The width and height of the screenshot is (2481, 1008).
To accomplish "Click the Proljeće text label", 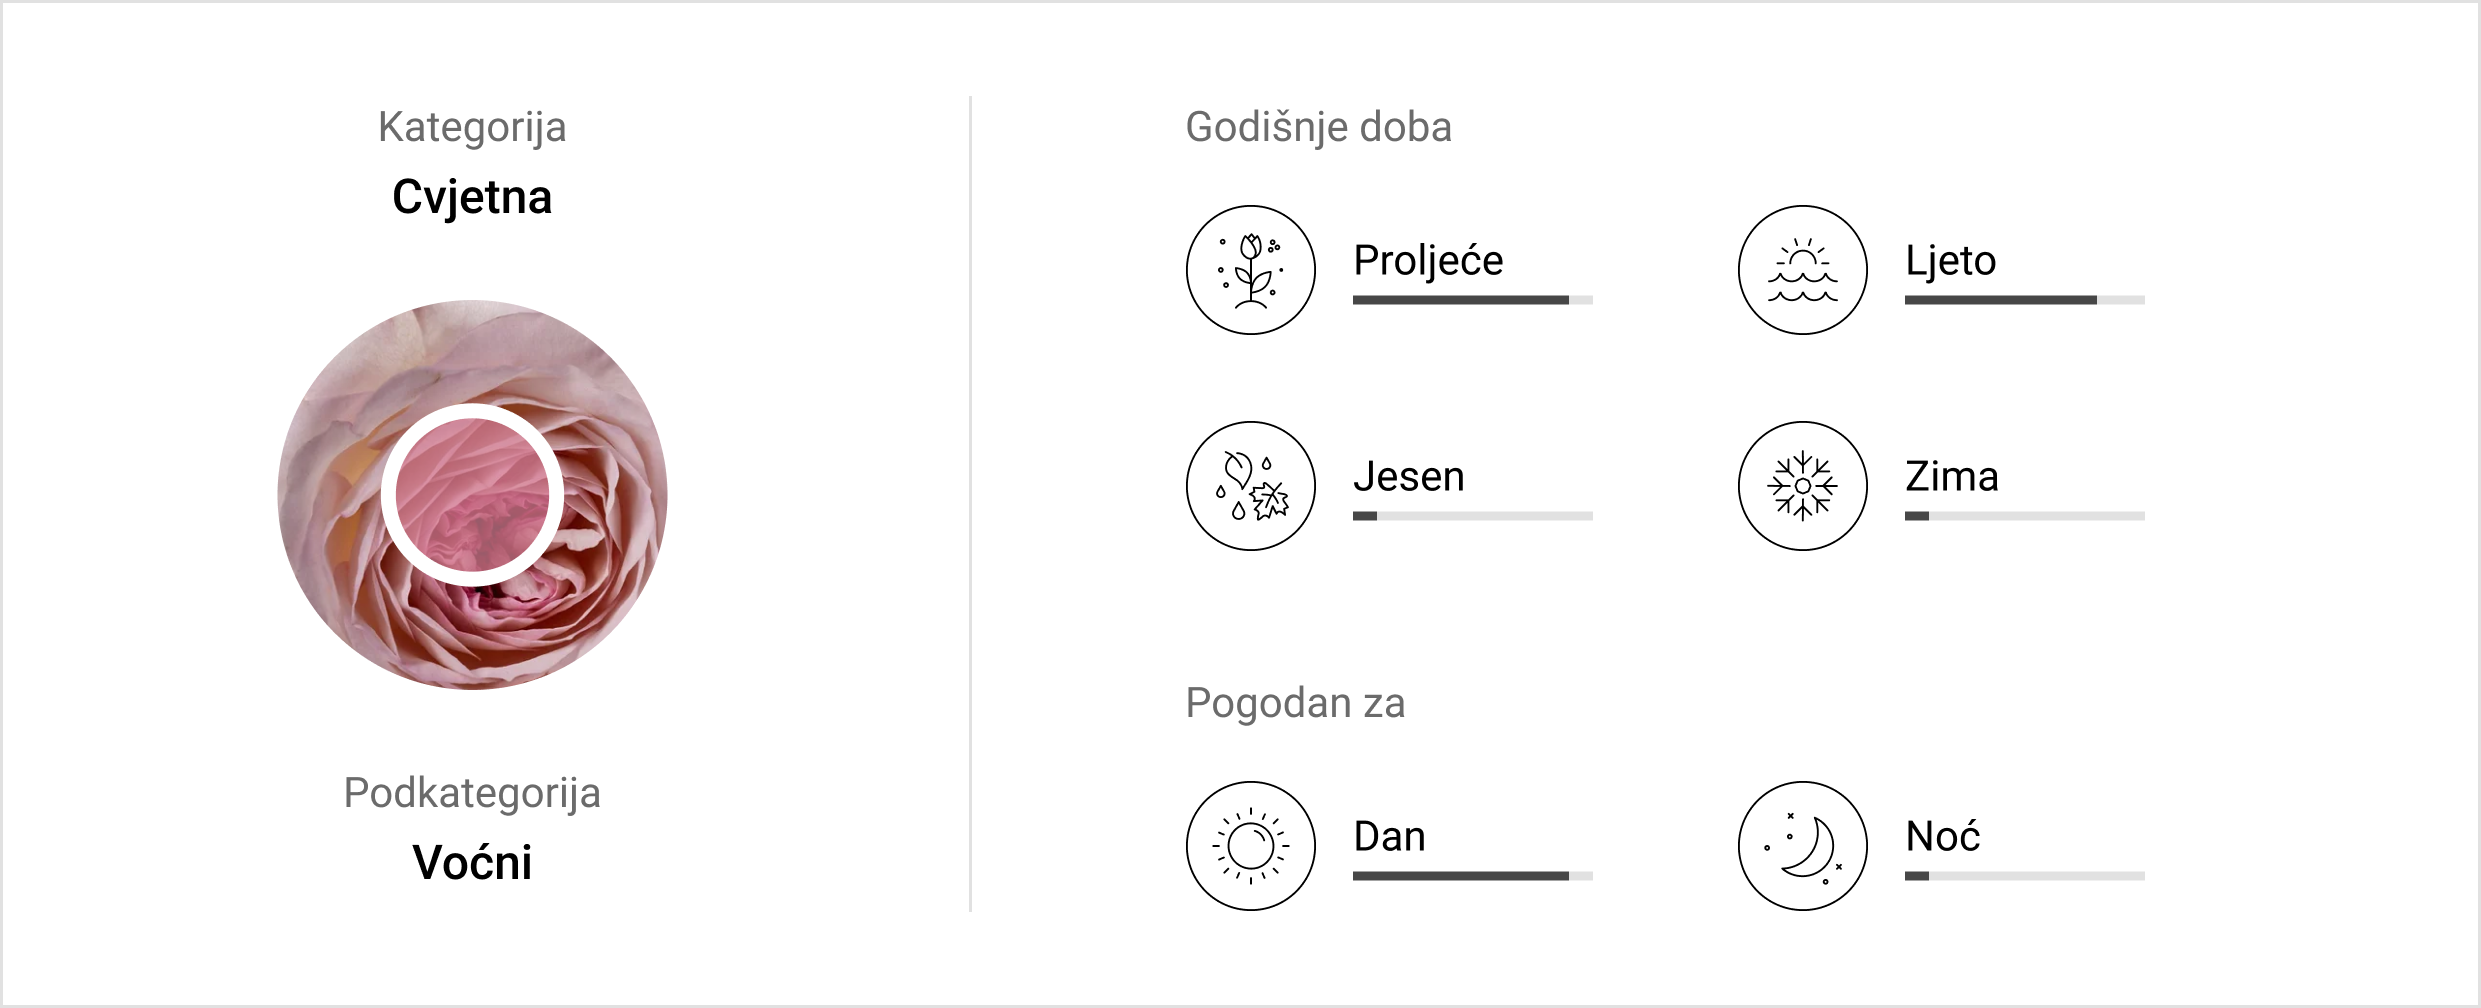I will 1428,261.
